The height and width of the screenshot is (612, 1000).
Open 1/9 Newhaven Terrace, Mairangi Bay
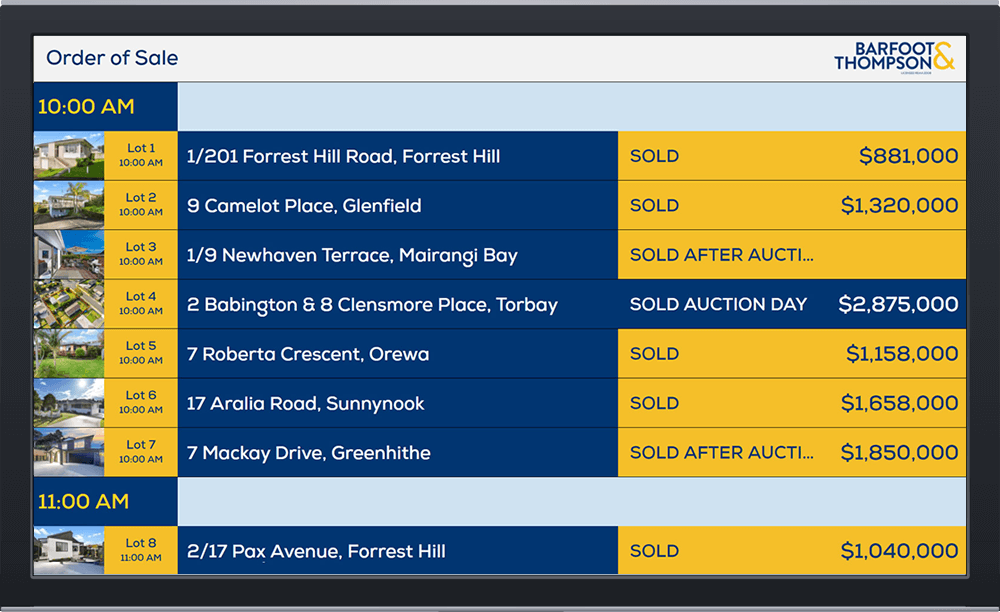pos(352,255)
